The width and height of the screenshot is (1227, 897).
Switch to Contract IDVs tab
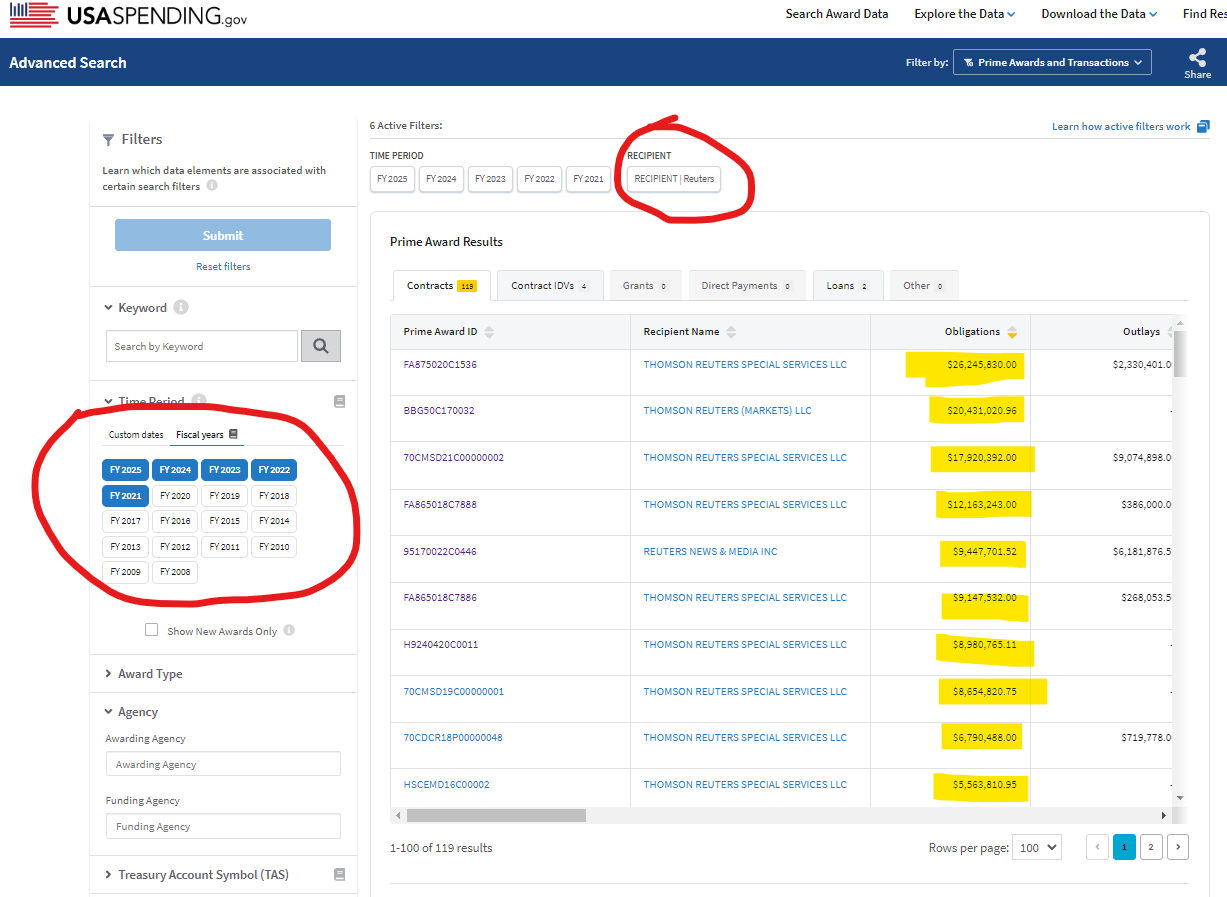tap(550, 285)
